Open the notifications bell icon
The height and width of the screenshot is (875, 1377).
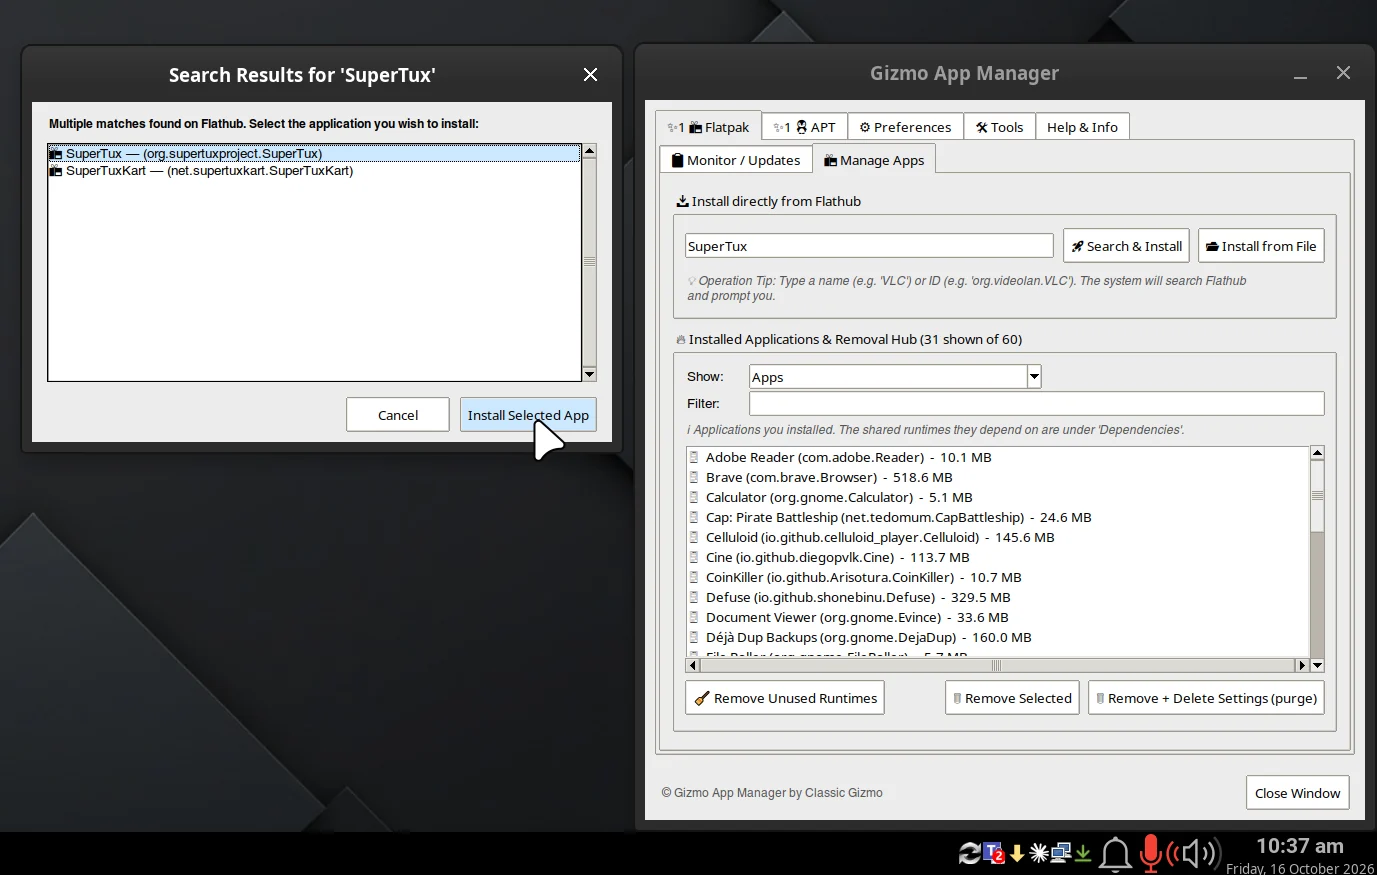pos(1115,854)
